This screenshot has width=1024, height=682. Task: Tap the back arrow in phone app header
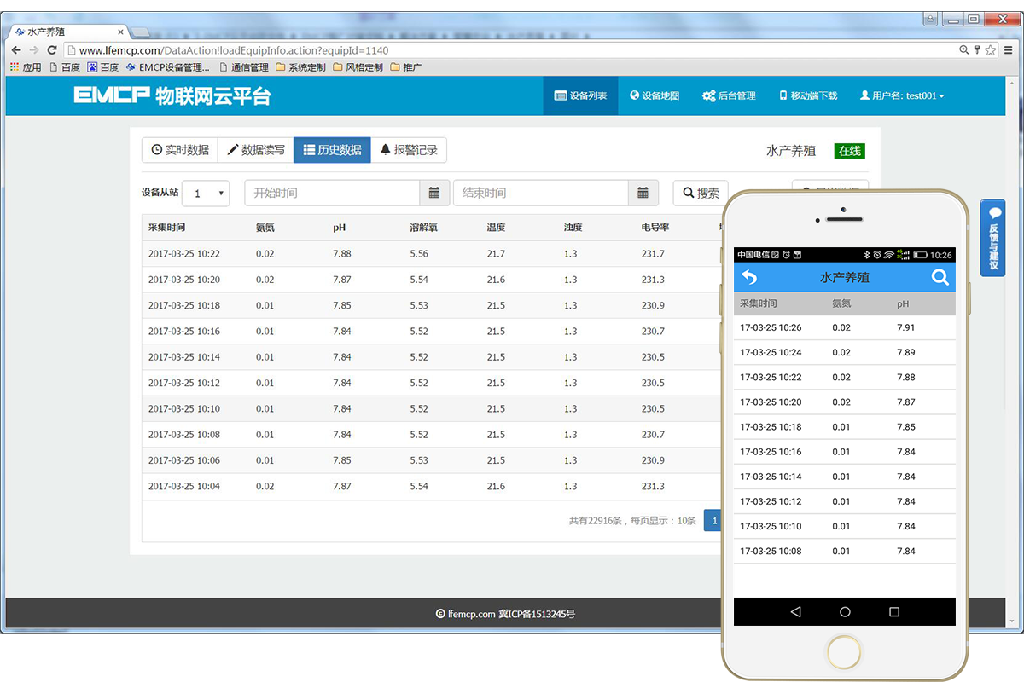pos(750,278)
